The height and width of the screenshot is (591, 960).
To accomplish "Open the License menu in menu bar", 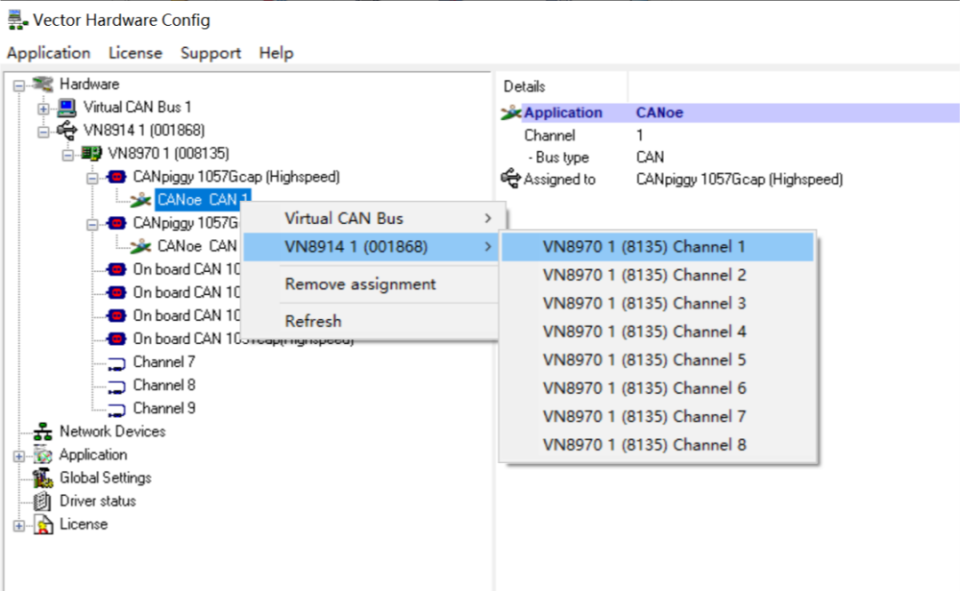I will 135,53.
